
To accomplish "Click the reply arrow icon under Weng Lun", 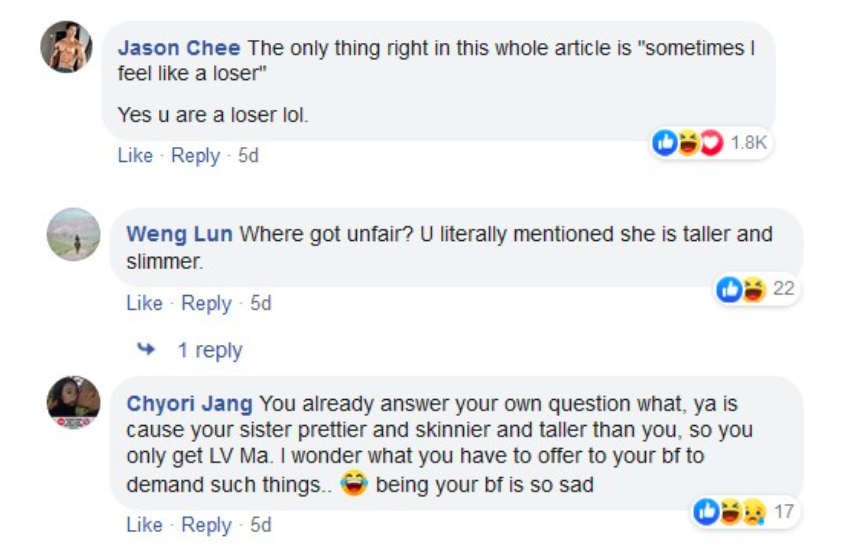I will coord(147,350).
